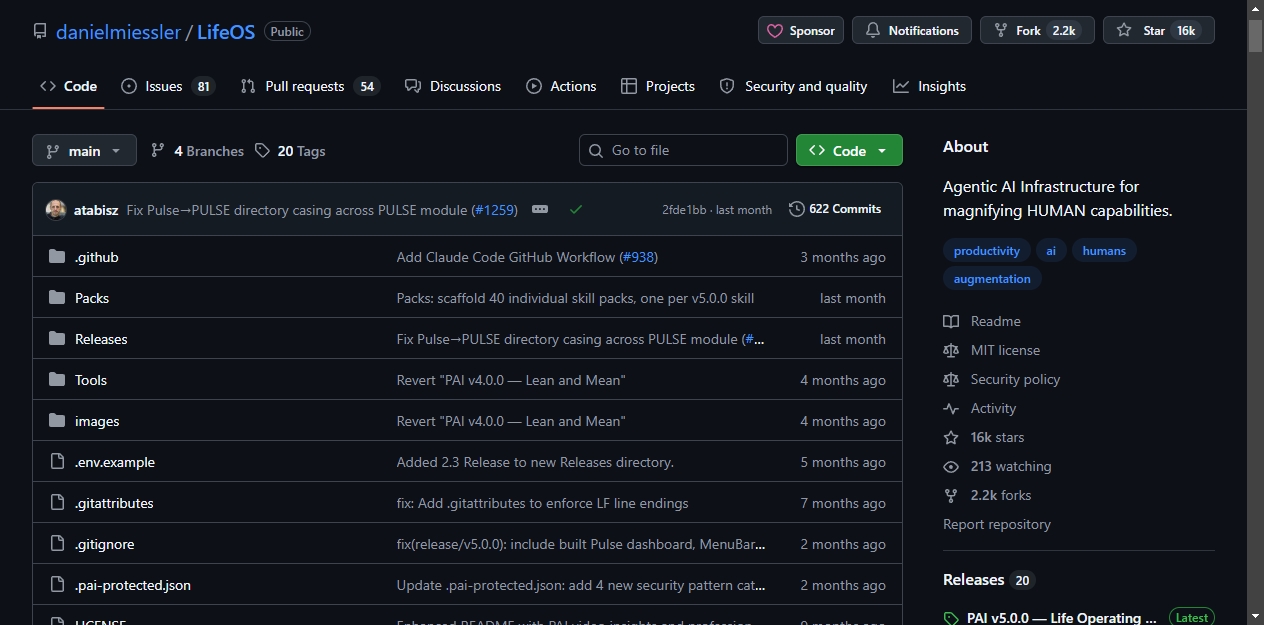Open commit 'Add Claude Code GitHub Workflow'
This screenshot has height=625, width=1264.
point(506,257)
